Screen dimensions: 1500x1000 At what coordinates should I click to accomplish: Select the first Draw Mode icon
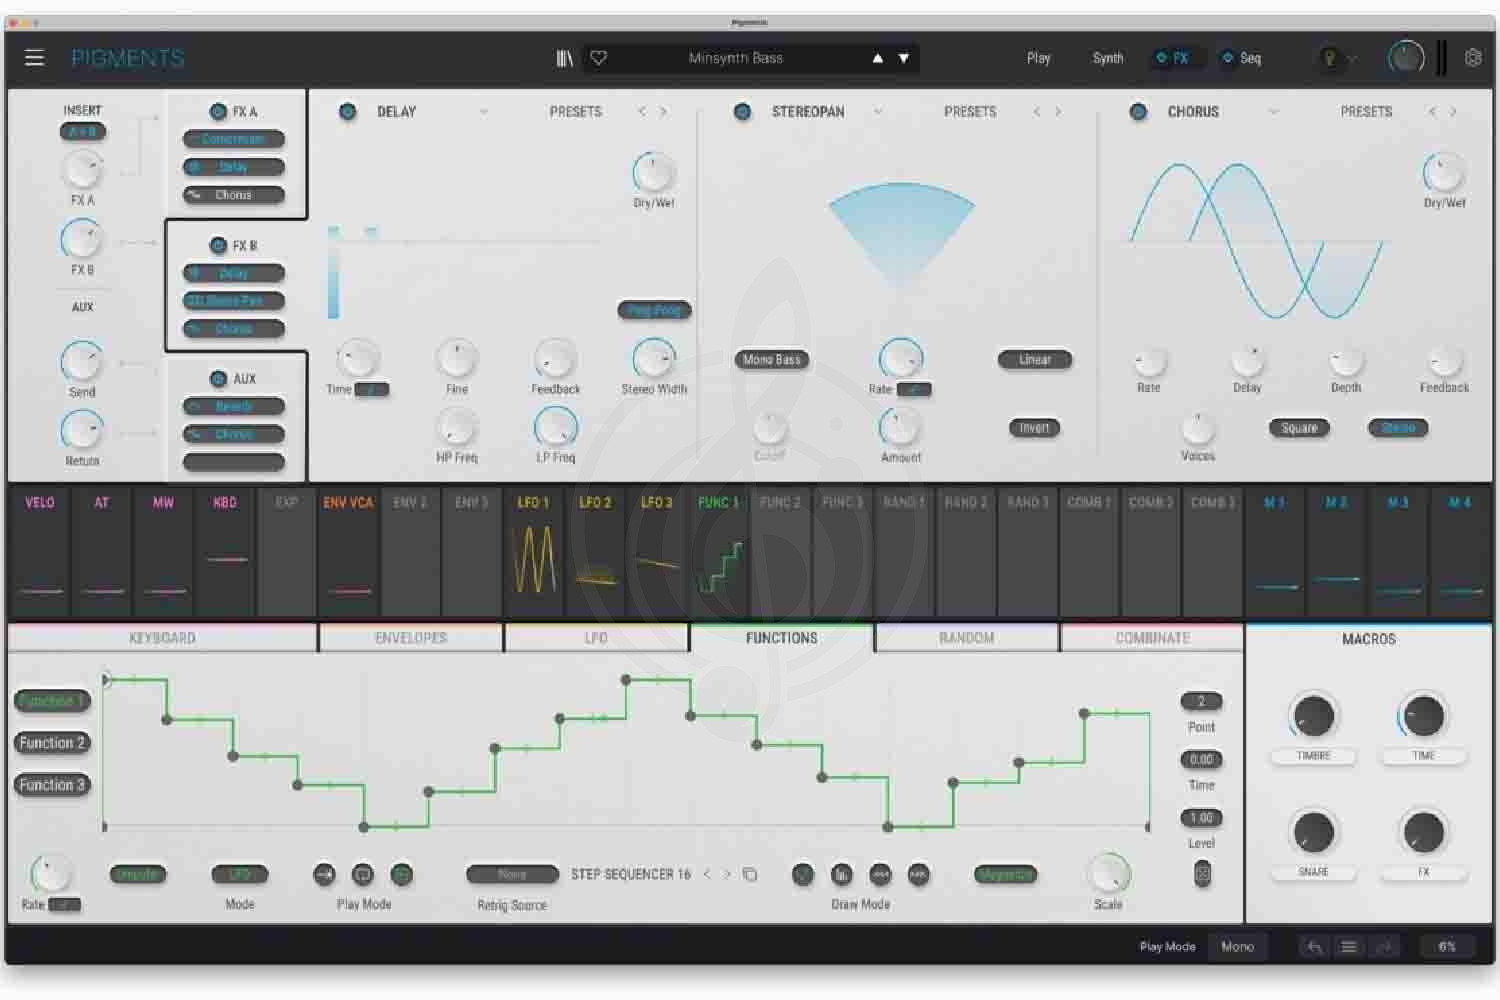click(803, 874)
